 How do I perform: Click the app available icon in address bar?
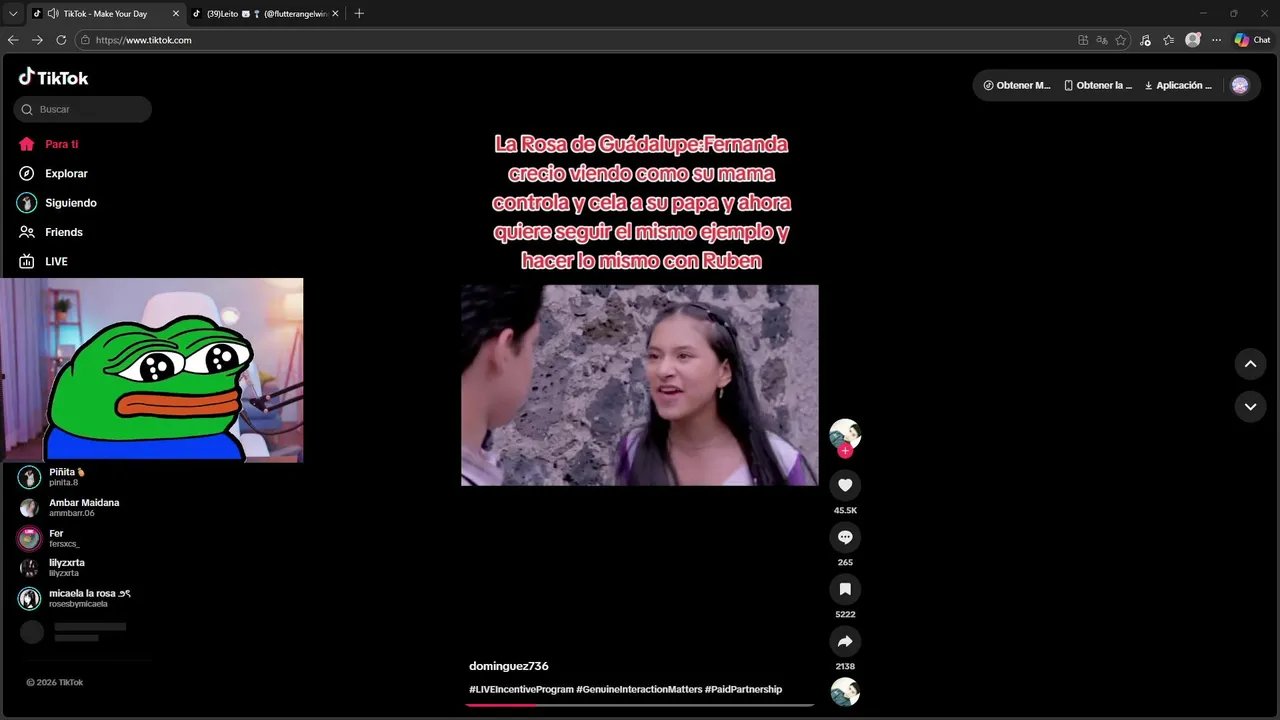pos(1083,40)
